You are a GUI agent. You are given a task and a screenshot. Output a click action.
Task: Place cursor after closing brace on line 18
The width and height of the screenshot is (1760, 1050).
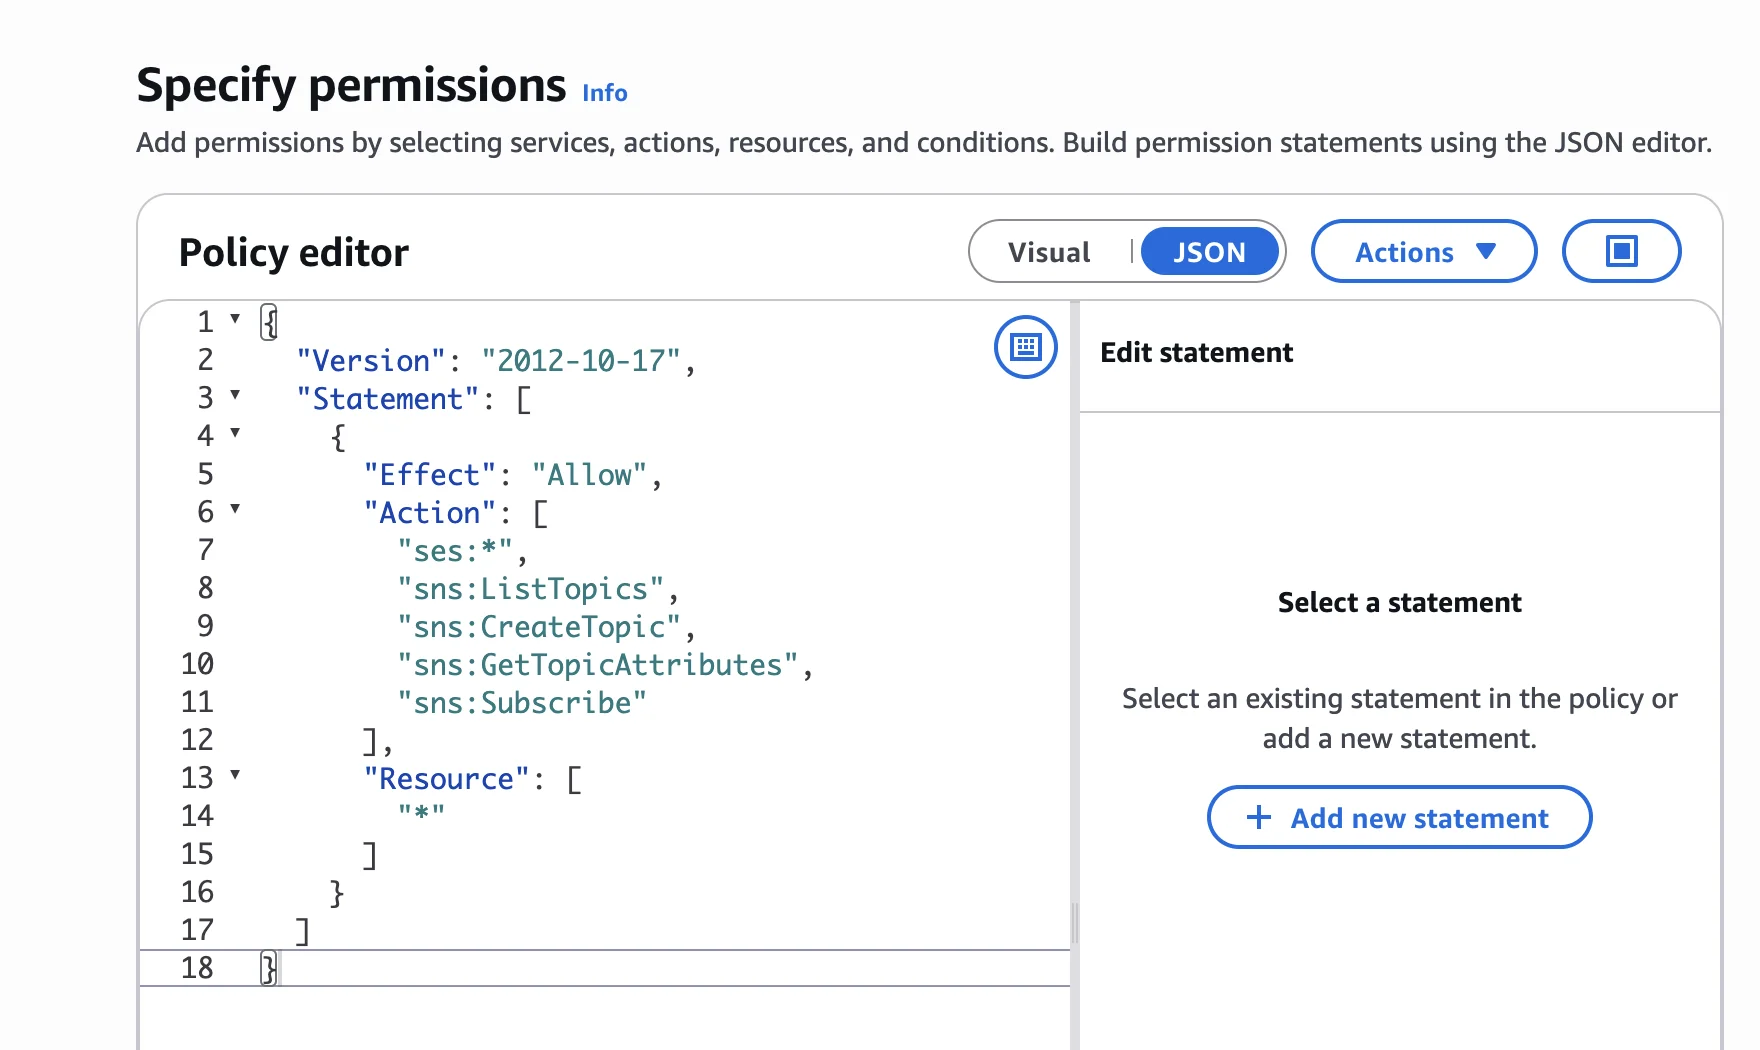click(279, 968)
